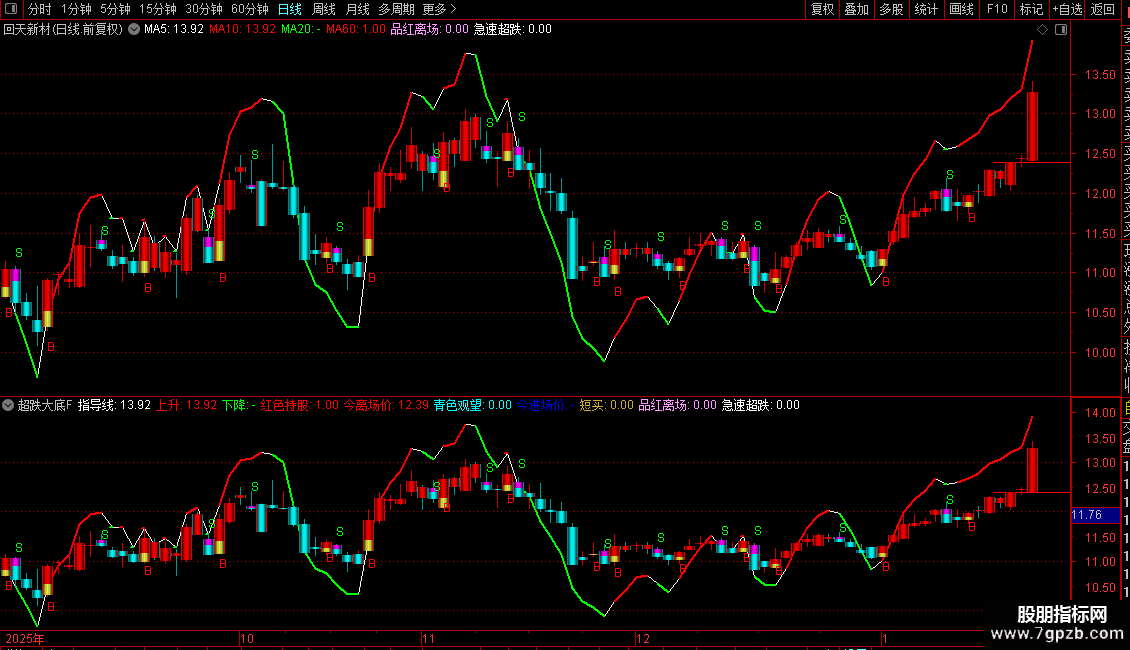Viewport: 1130px width, 650px height.
Task: Click the blue 今进场价 label
Action: click(x=546, y=405)
